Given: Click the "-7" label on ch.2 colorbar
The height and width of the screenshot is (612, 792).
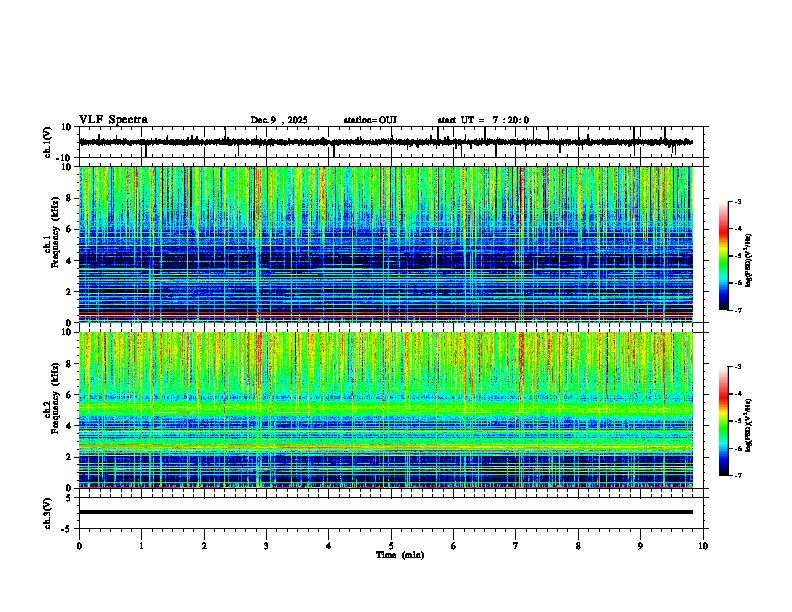Looking at the screenshot, I should [738, 476].
